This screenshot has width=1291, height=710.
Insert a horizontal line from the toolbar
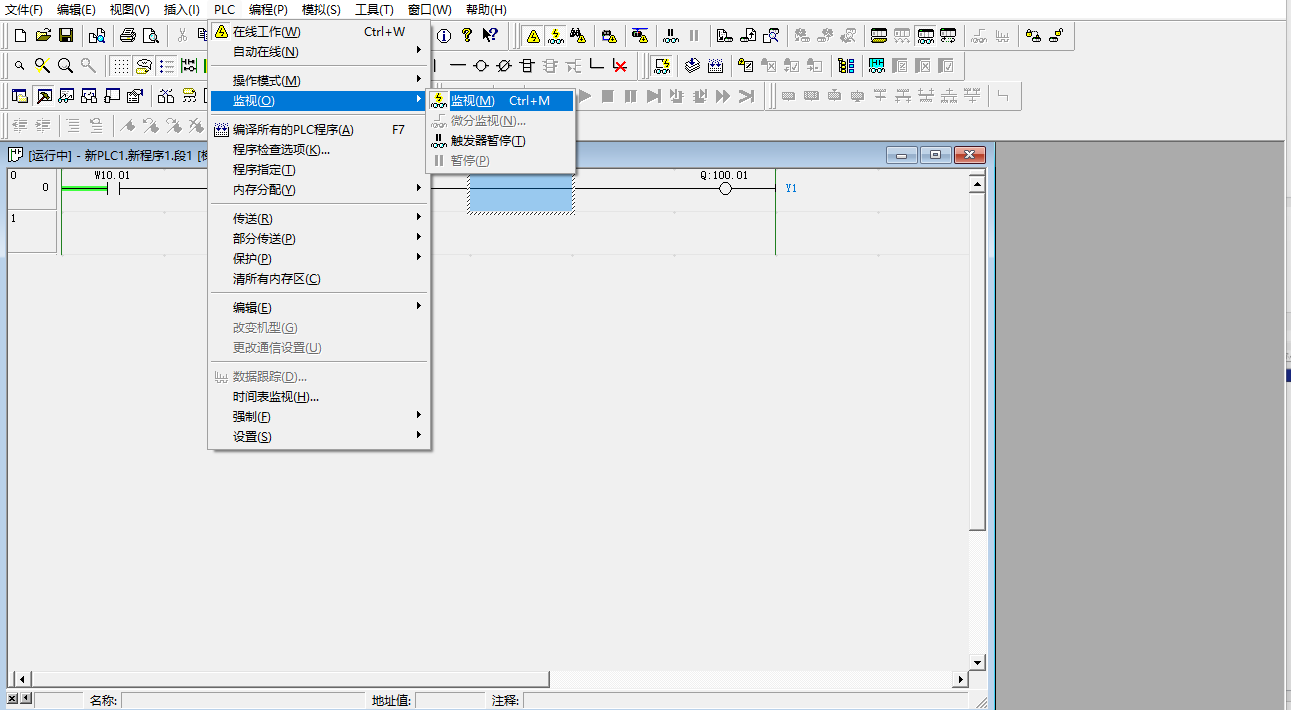pos(458,66)
